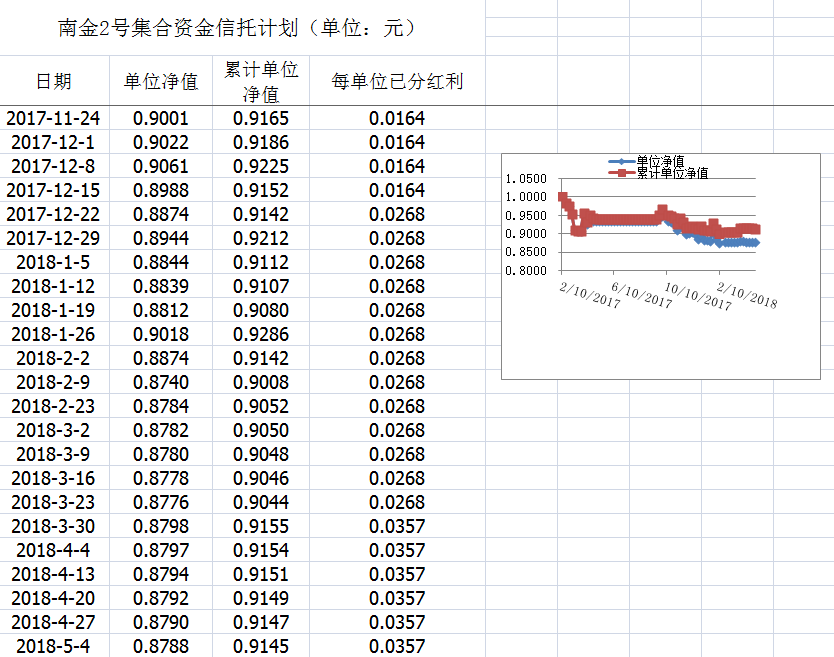The image size is (834, 657).
Task: Click the 单位净值 legend entry in the chart
Action: [659, 161]
